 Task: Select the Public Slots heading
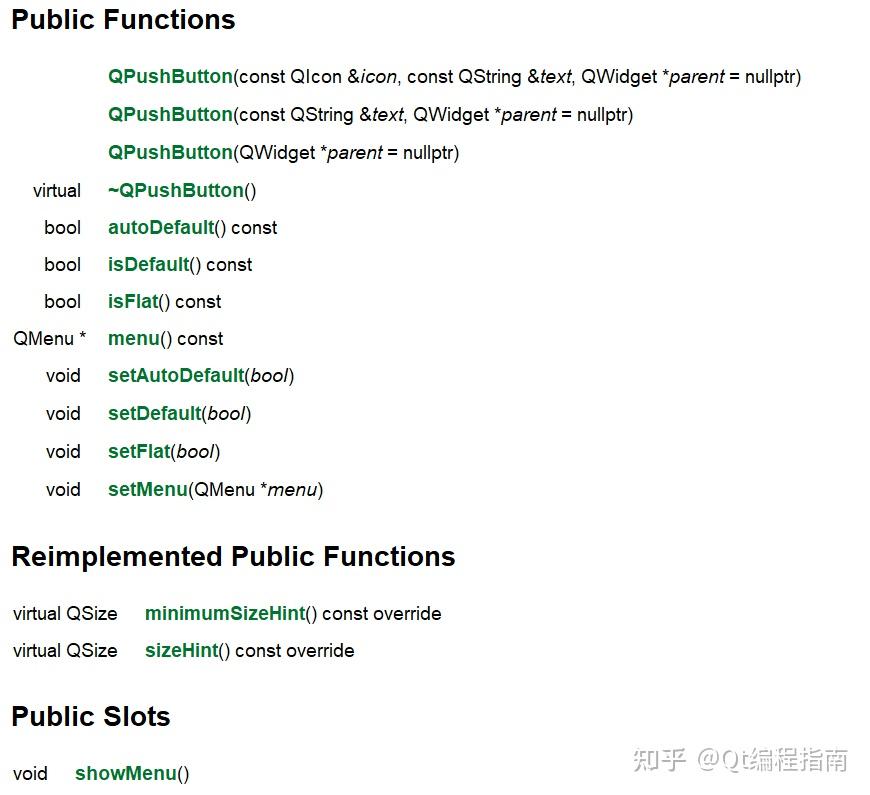[90, 716]
